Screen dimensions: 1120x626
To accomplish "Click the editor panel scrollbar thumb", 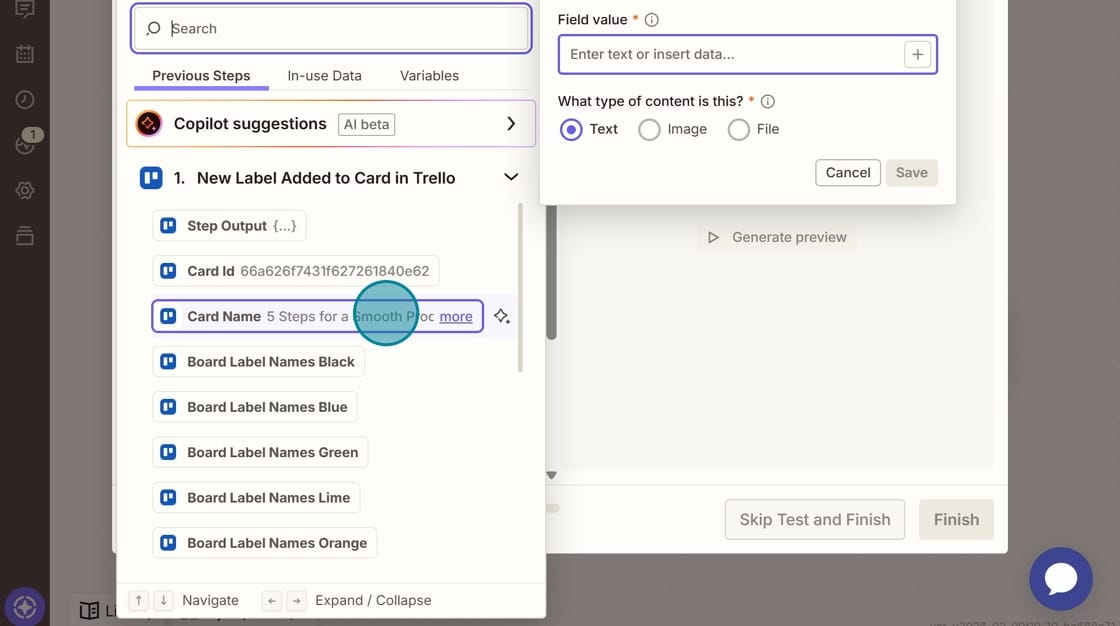I will 551,272.
